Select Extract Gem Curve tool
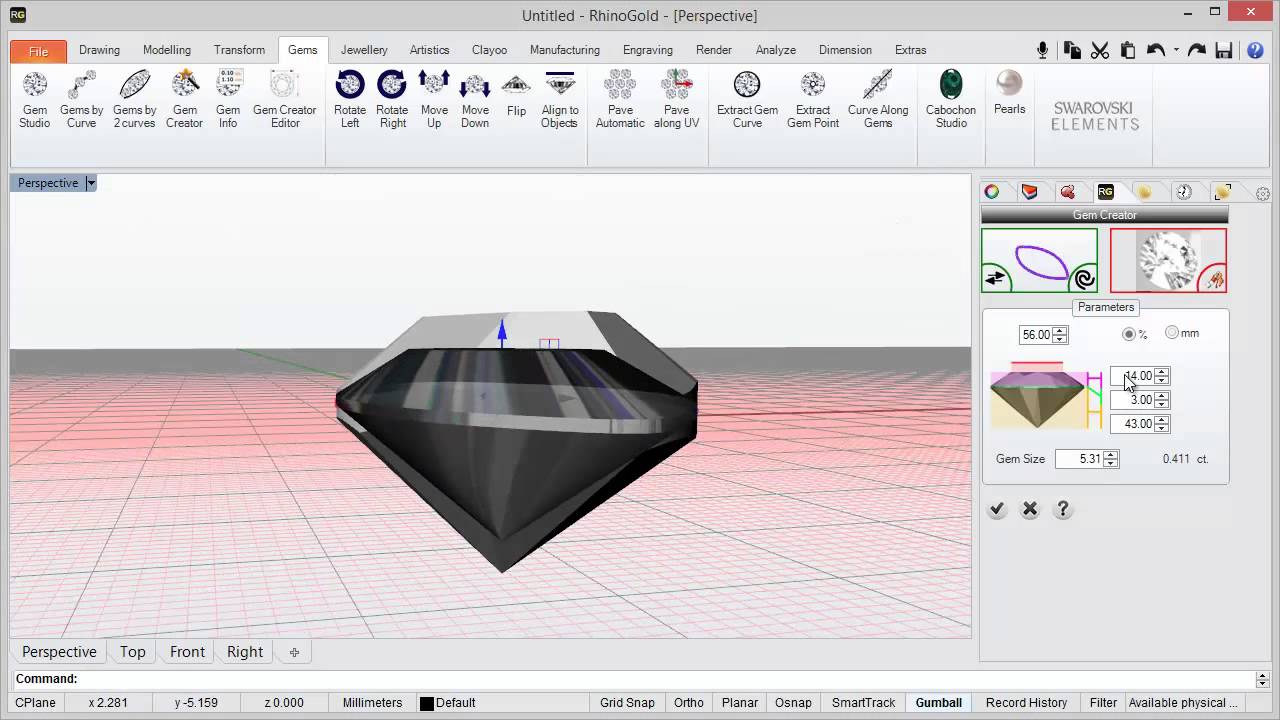 (x=747, y=100)
